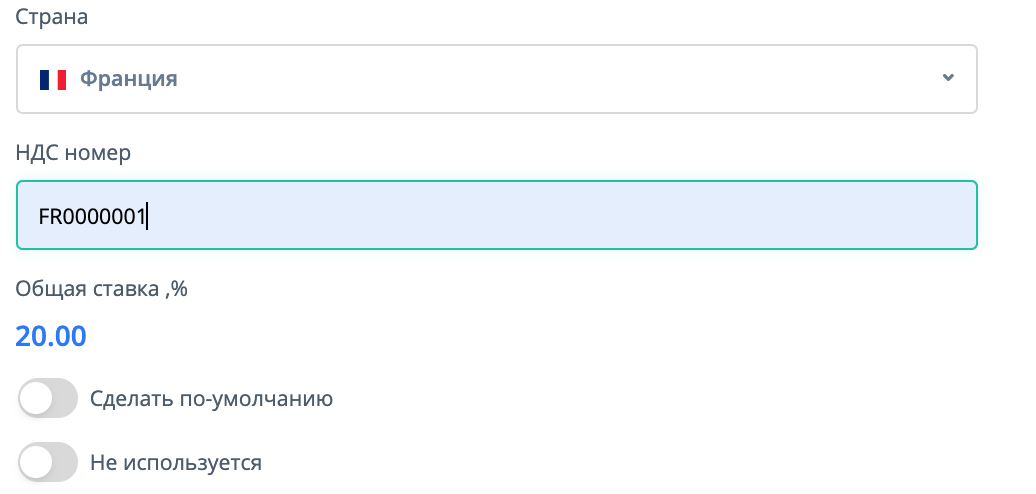Click the white knob of the default toggle
This screenshot has height=494, width=1036.
36,399
